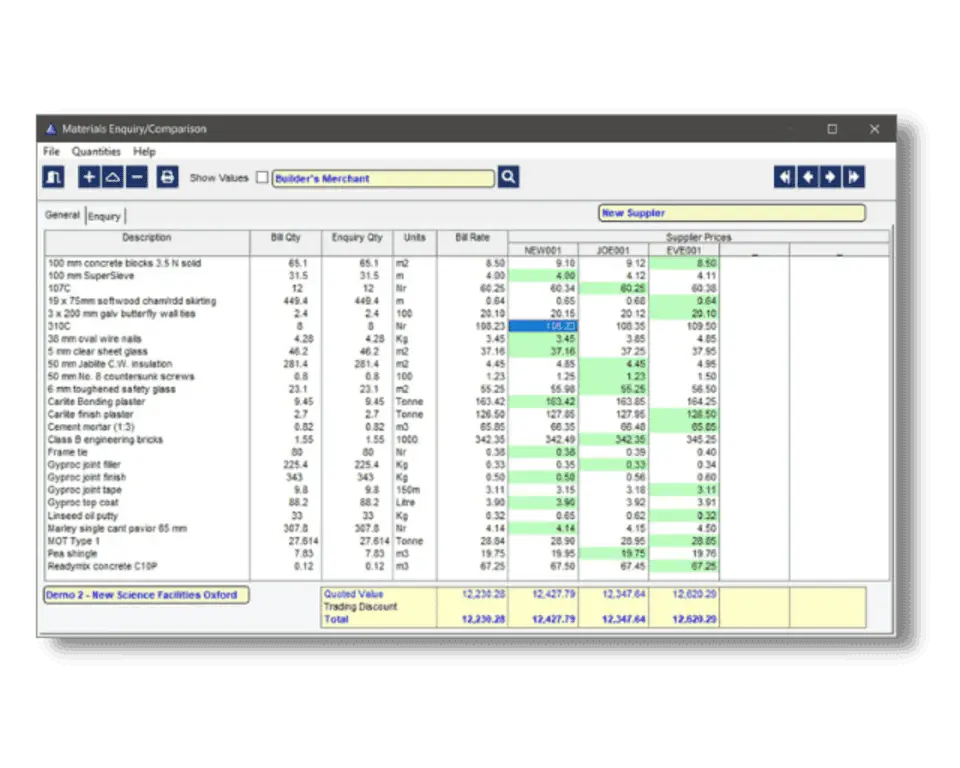Click the plus add icon
960x768 pixels.
pos(89,177)
